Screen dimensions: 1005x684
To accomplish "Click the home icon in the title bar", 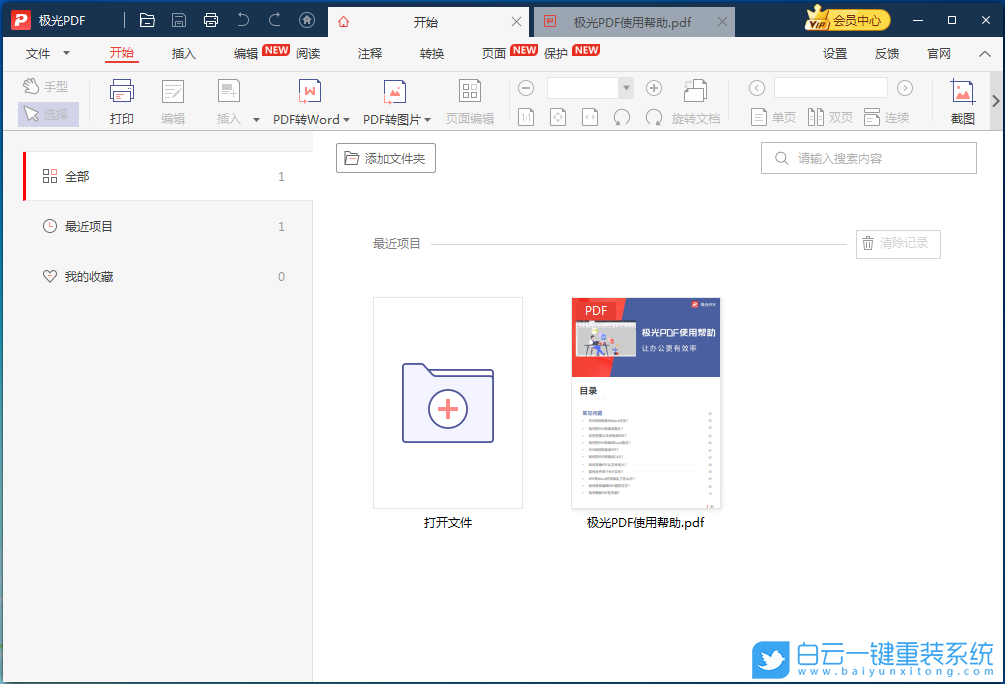I will 307,18.
